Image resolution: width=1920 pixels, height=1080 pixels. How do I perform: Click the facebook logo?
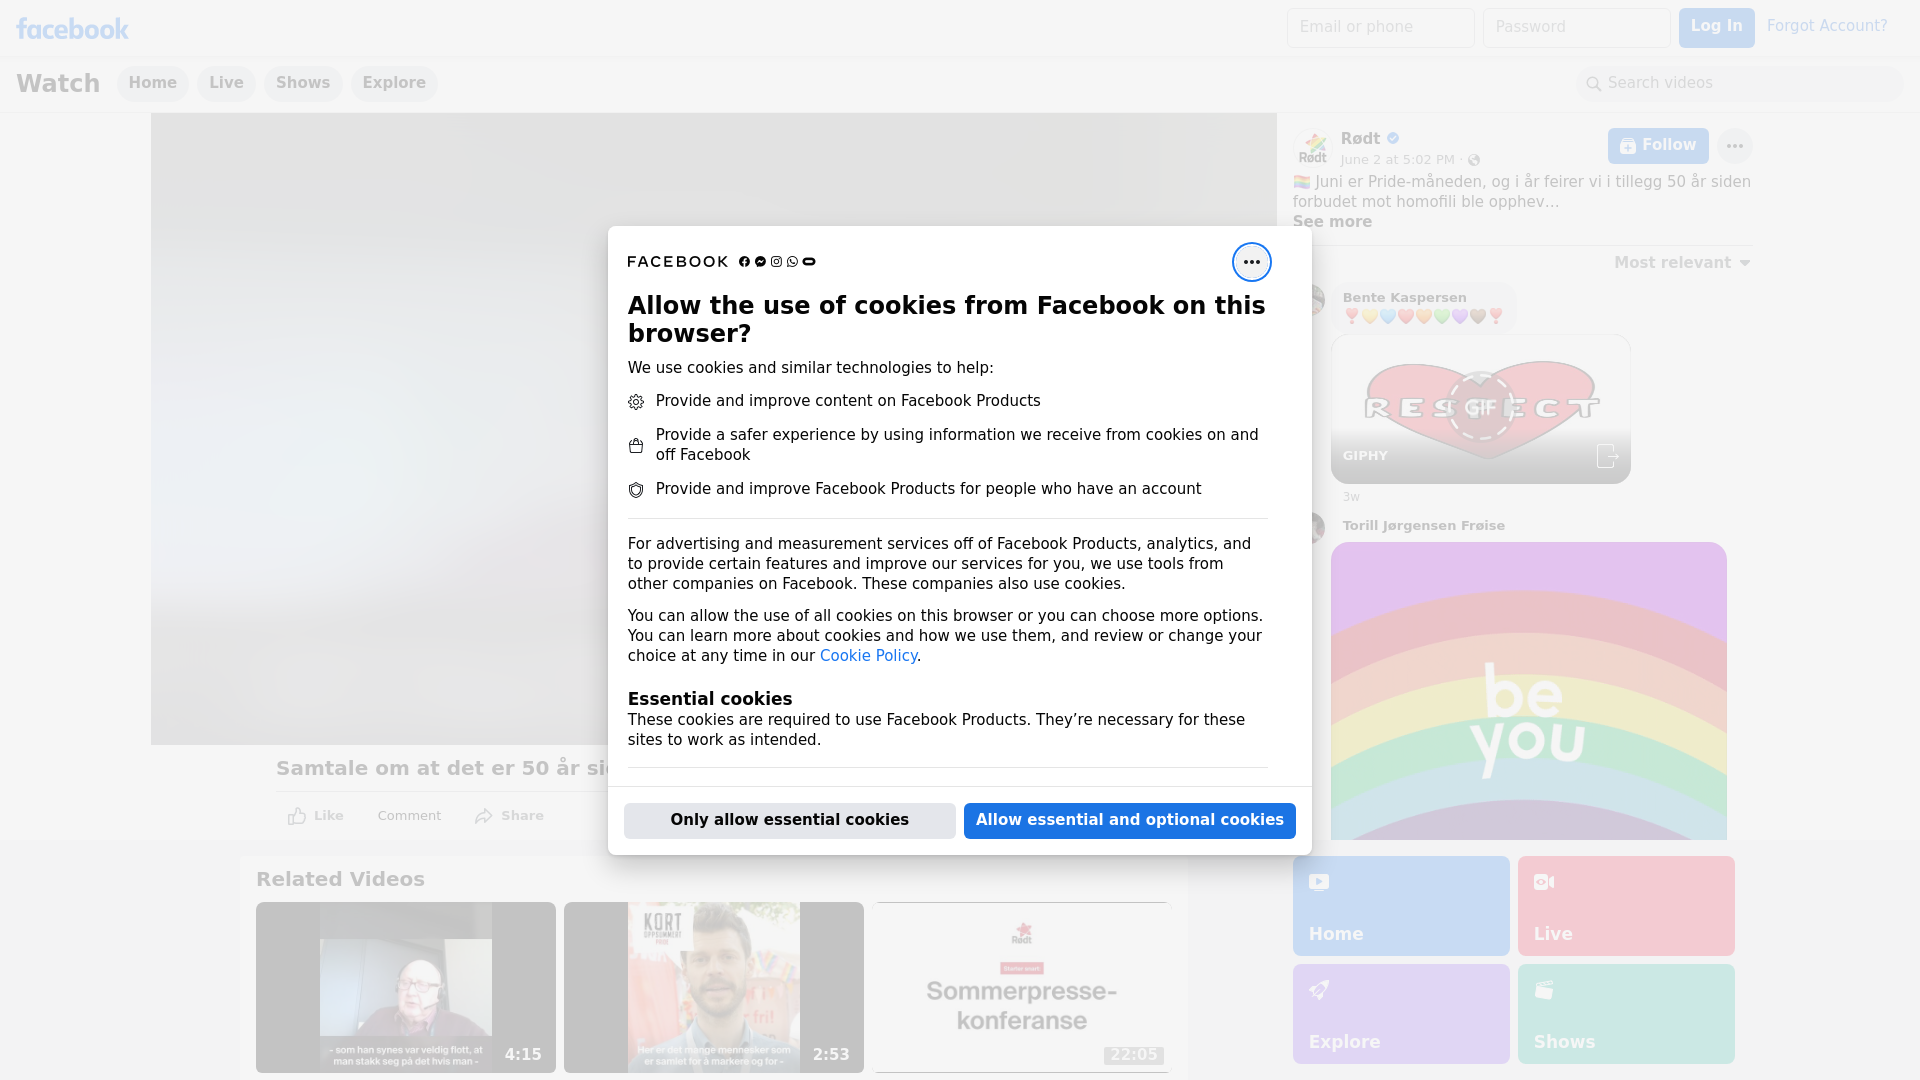click(x=72, y=29)
